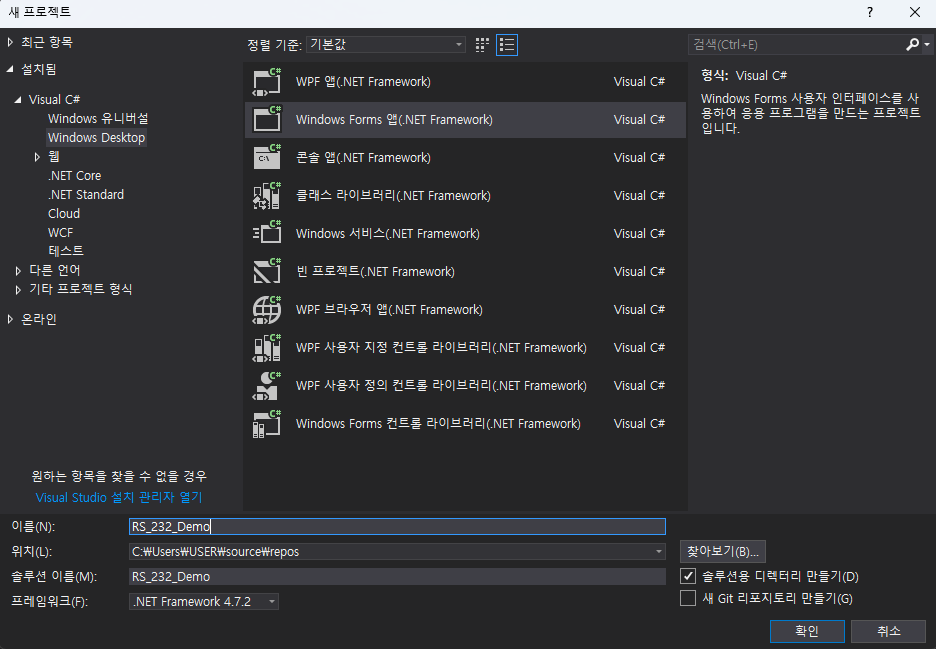
Task: Enable 새 Git 리포지토리 만들기 checkbox
Action: tap(688, 598)
